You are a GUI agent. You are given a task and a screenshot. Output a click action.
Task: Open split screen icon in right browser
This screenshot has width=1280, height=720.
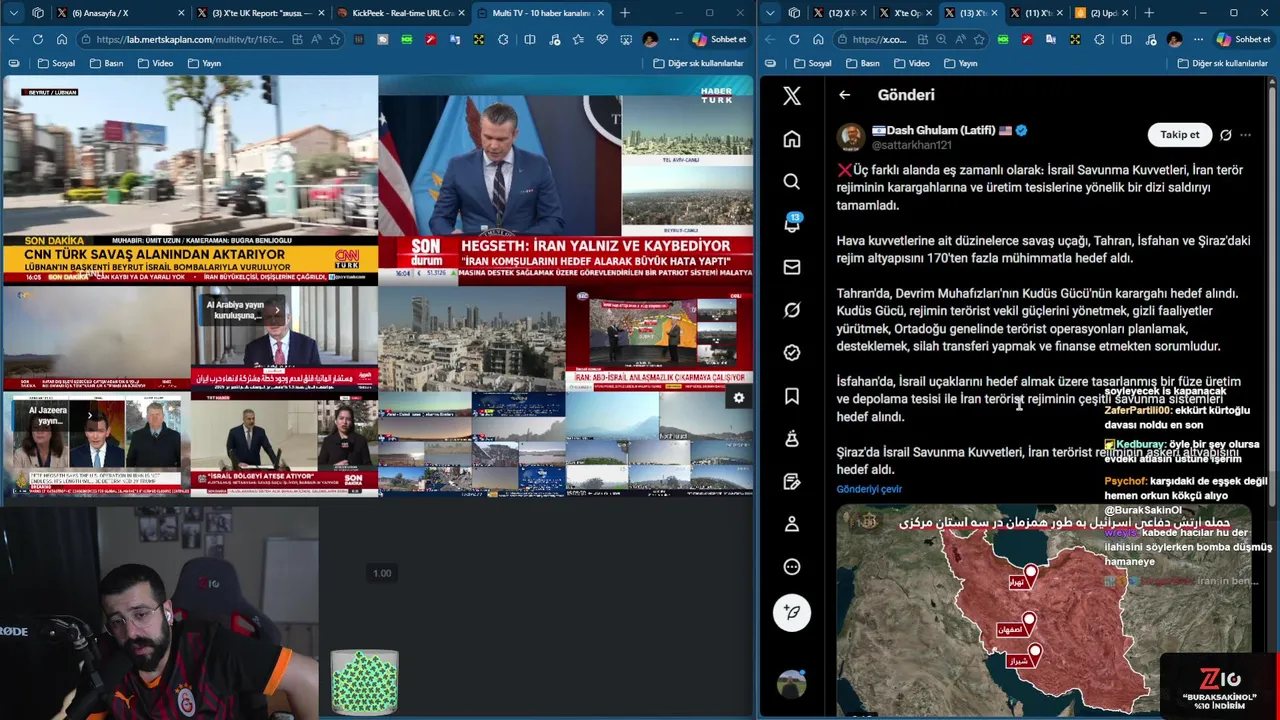tap(1125, 39)
